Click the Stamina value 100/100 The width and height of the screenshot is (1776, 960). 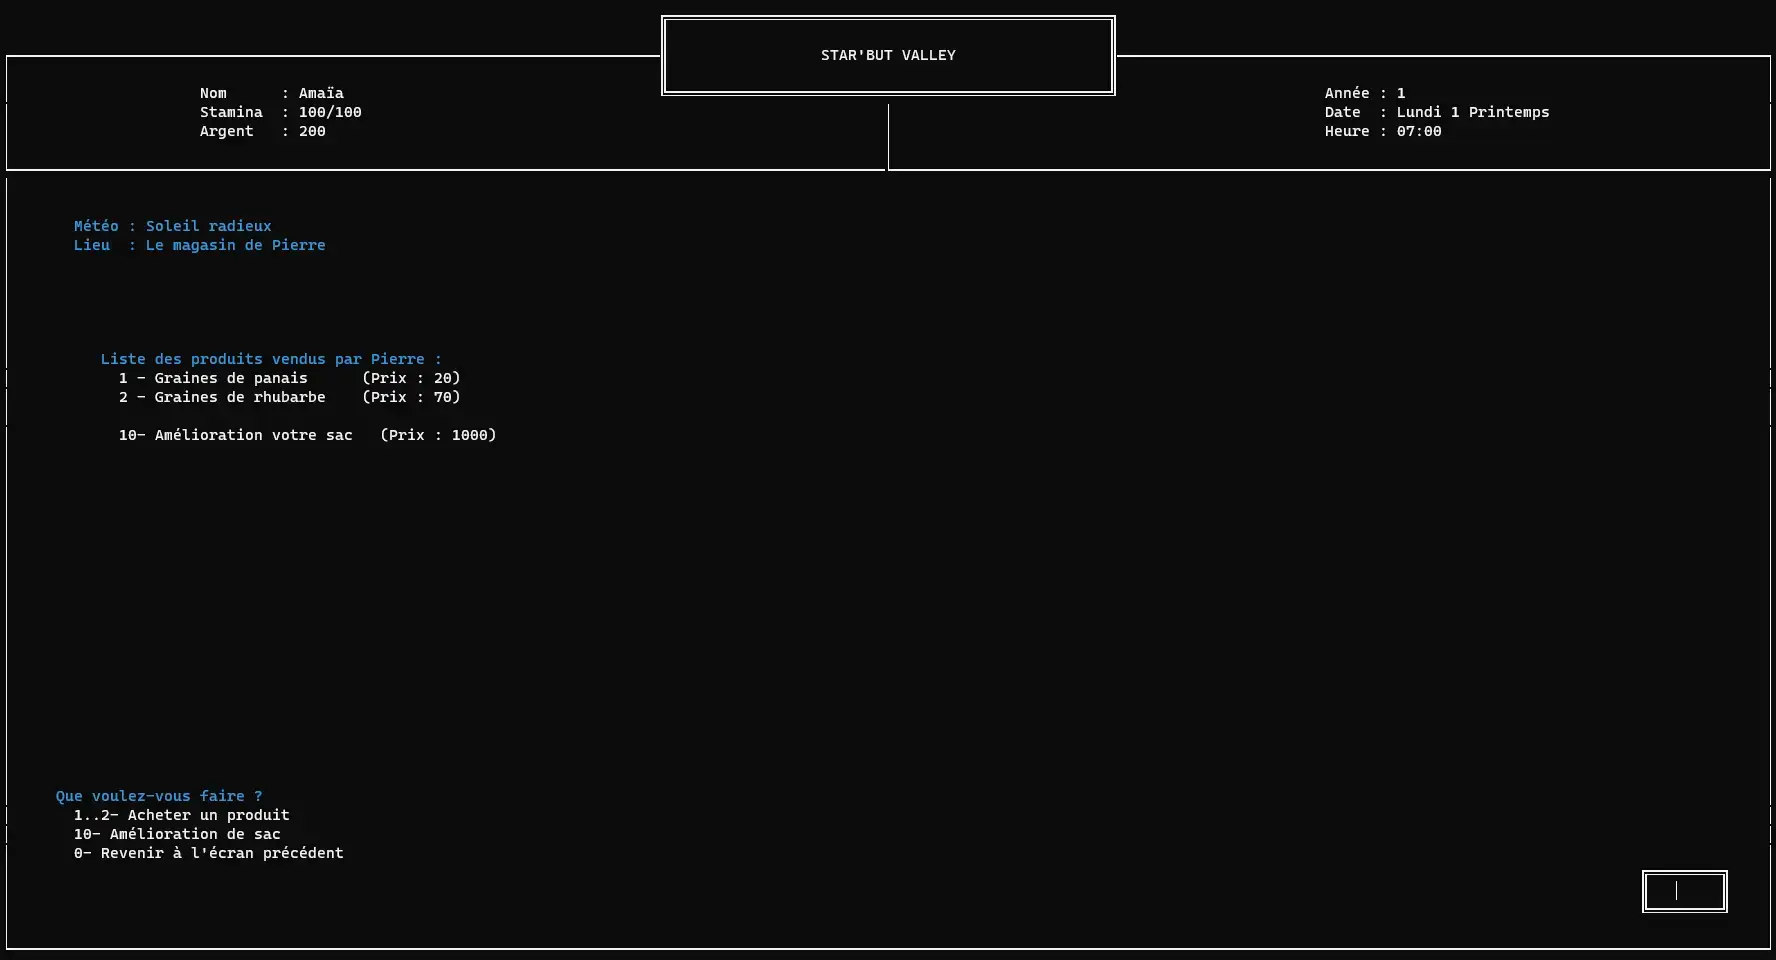[x=330, y=112]
